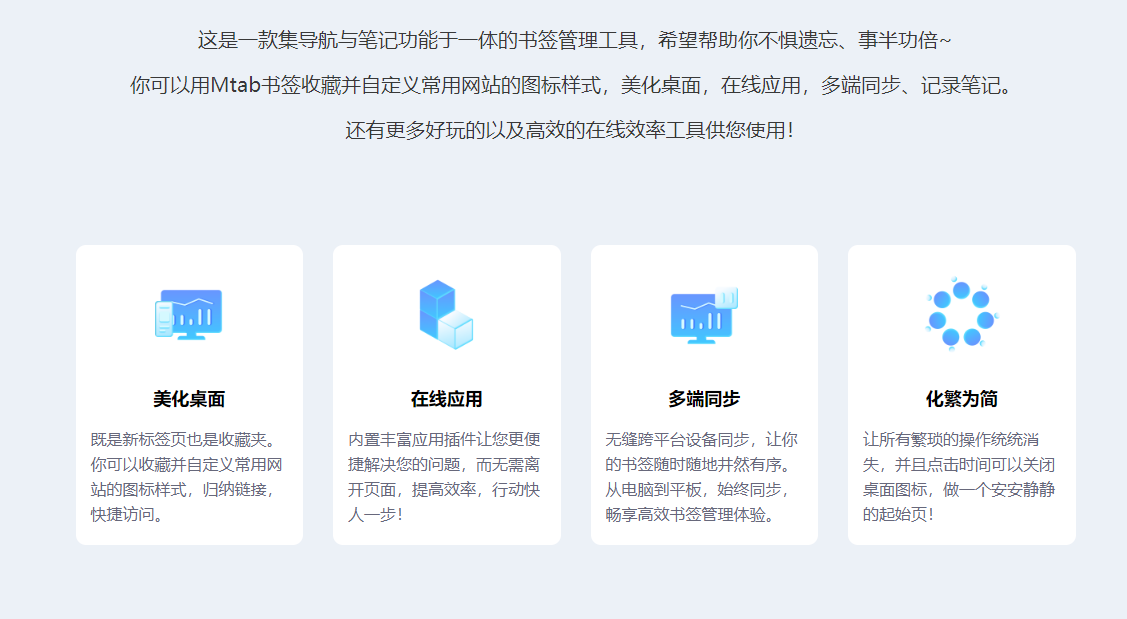
Task: Select the top introduction line about 书签管理工具
Action: point(563,42)
